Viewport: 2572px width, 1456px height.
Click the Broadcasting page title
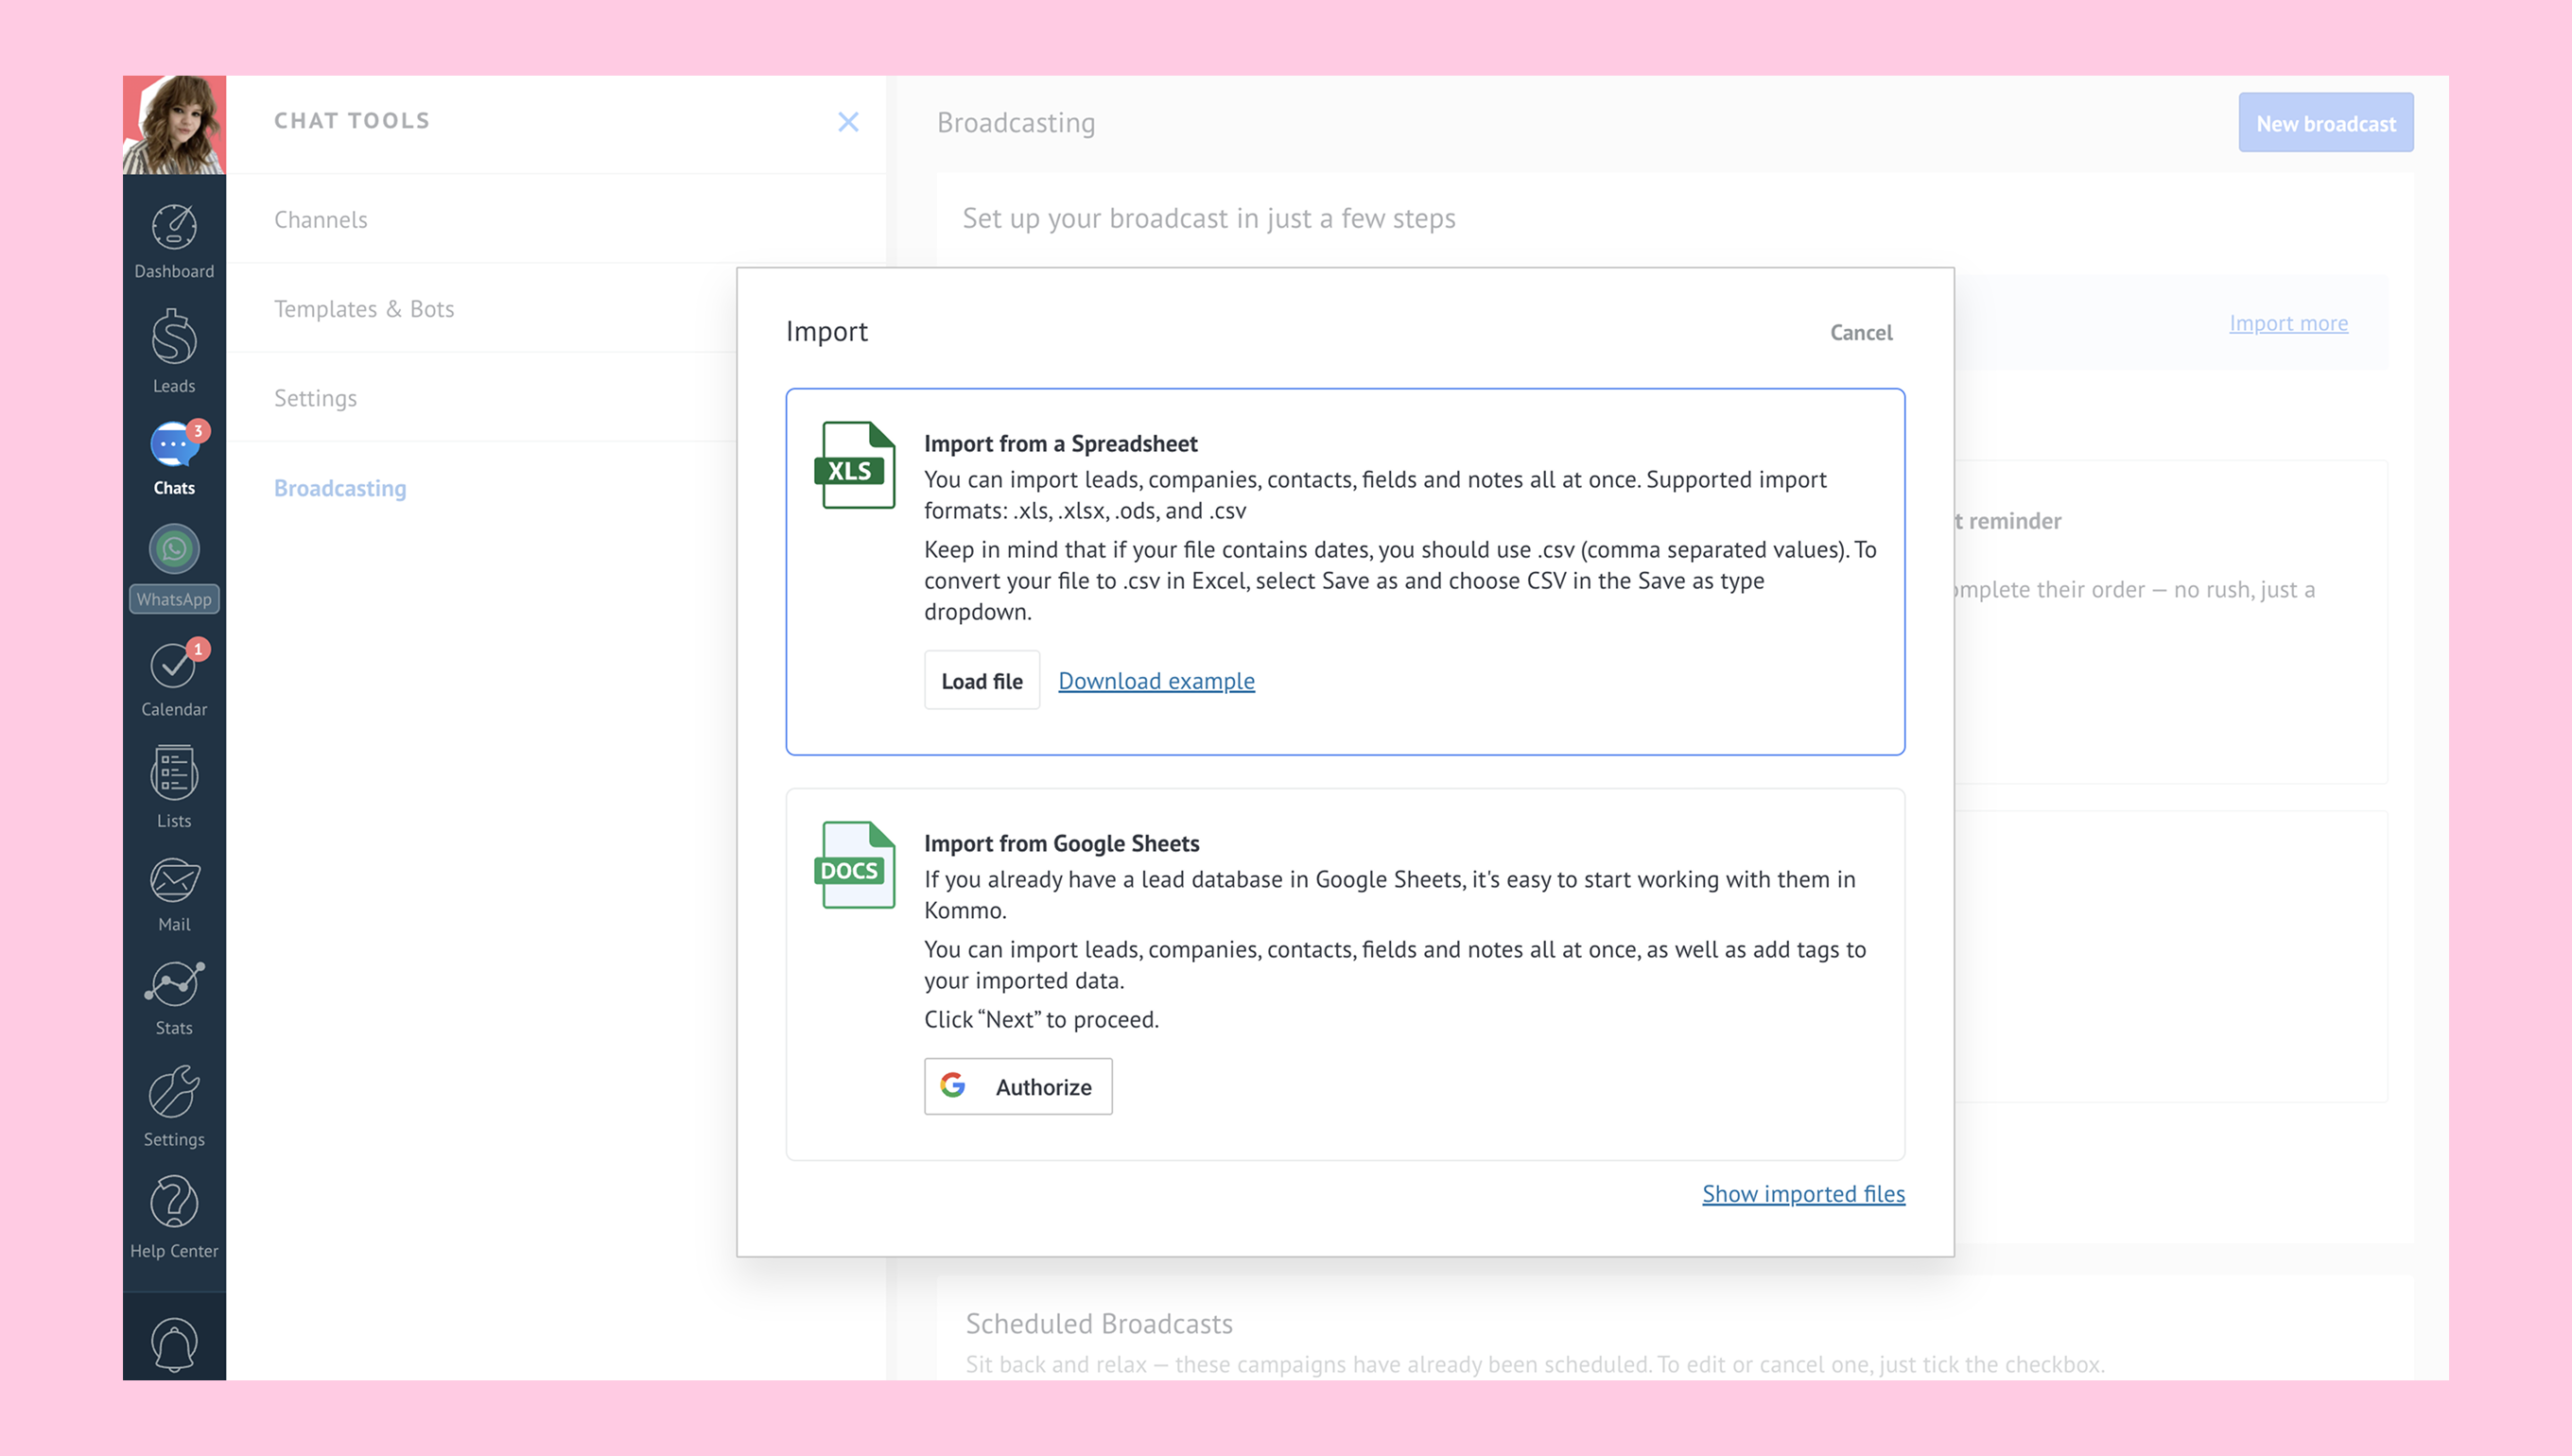(x=1016, y=122)
